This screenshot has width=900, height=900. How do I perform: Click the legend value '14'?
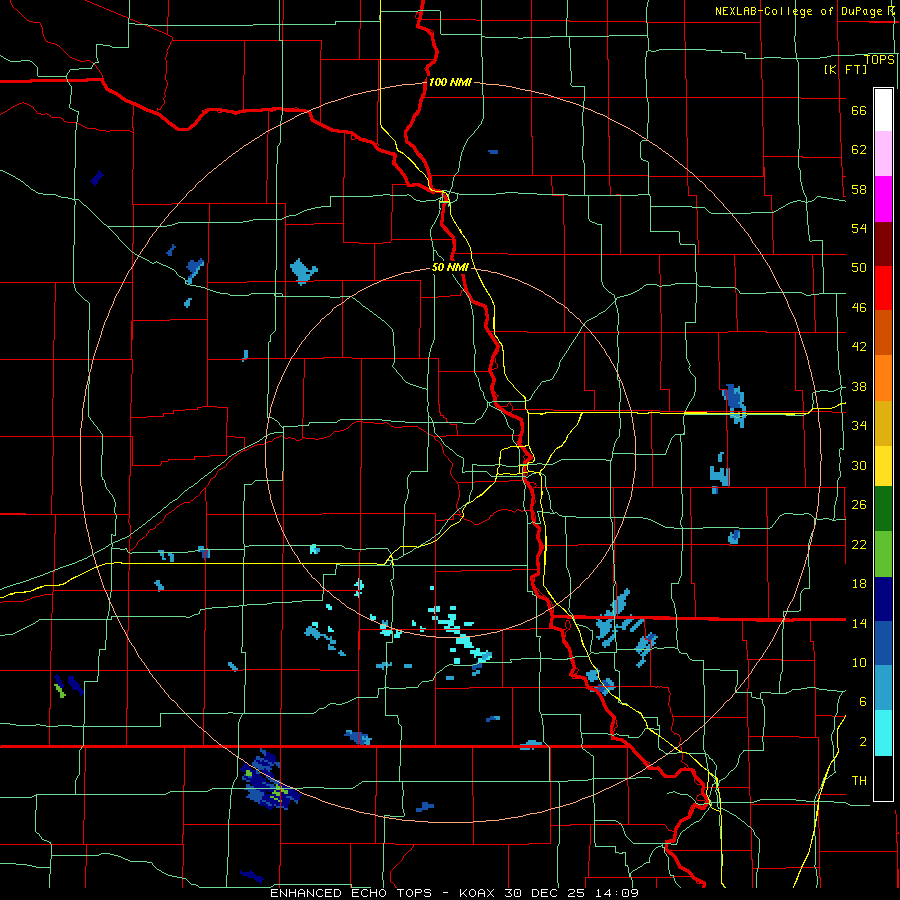[x=859, y=623]
